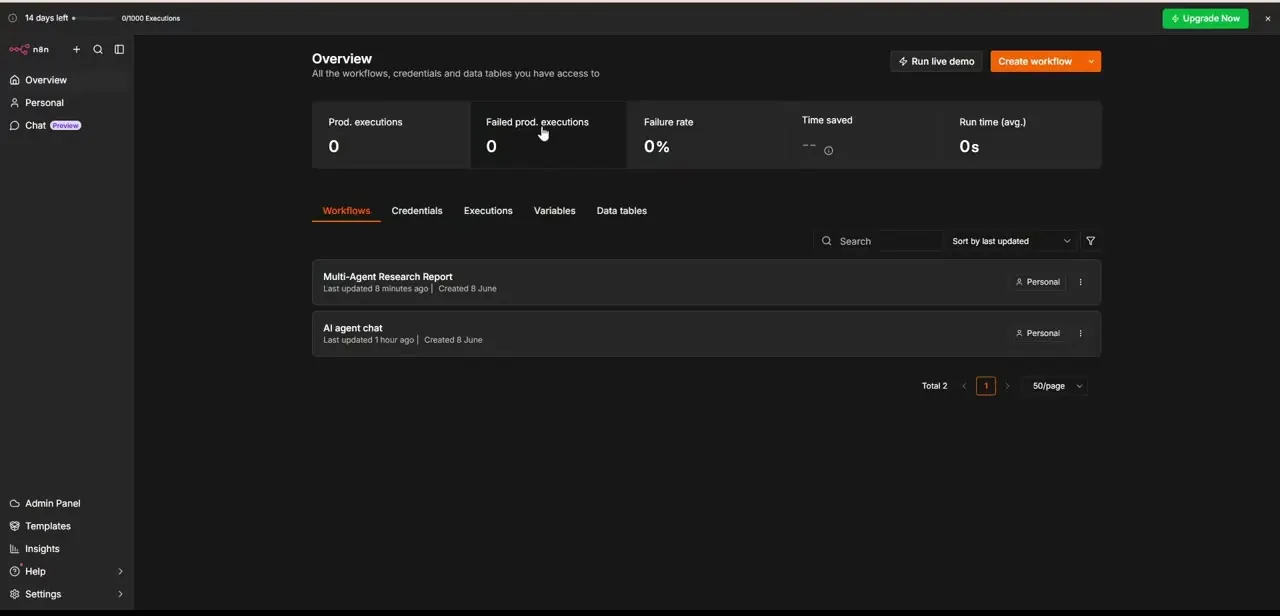Viewport: 1280px width, 616px height.
Task: Click the Create workflow button
Action: click(x=1036, y=61)
